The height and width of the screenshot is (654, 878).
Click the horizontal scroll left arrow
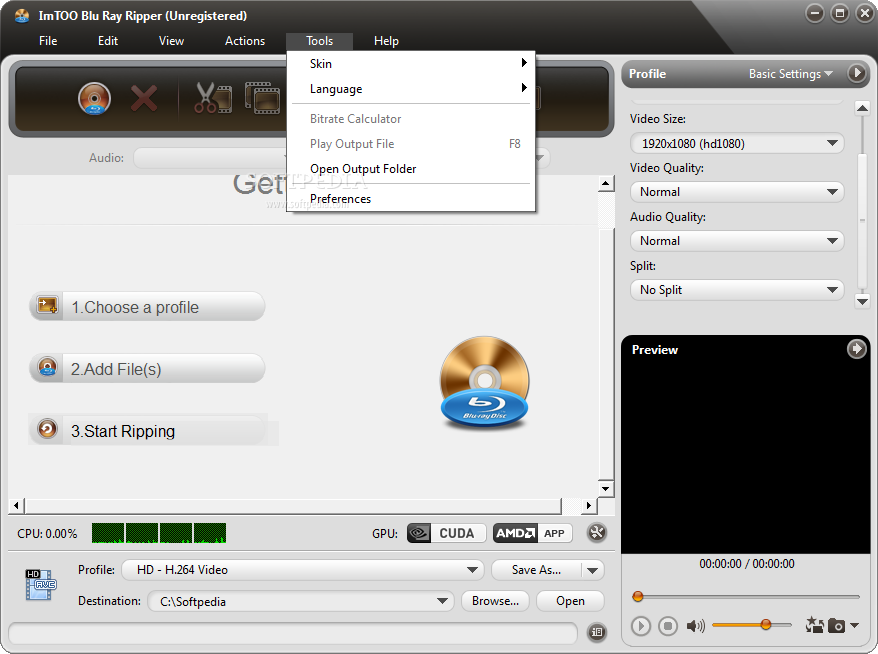coord(16,506)
